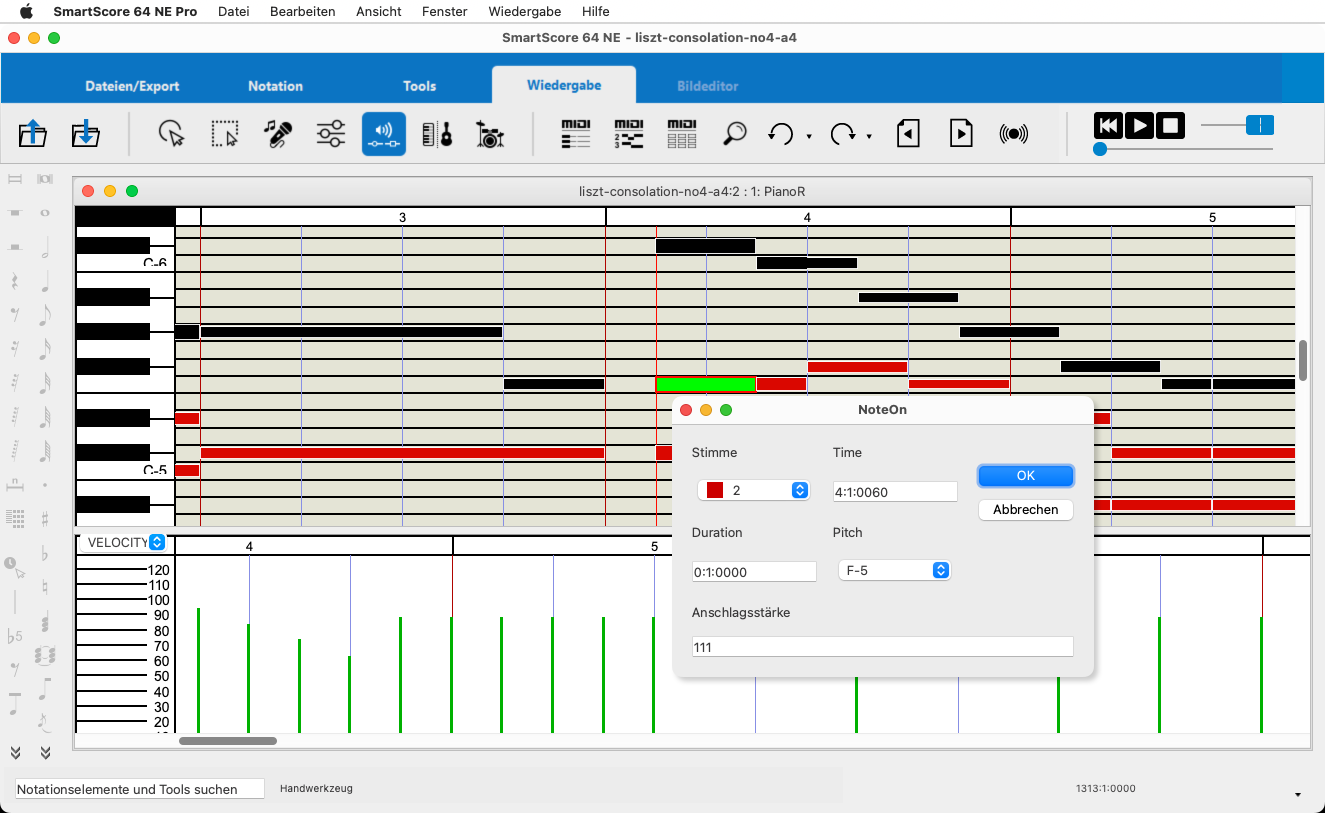The width and height of the screenshot is (1325, 813).
Task: Open the Stimme voice dropdown
Action: (x=753, y=490)
